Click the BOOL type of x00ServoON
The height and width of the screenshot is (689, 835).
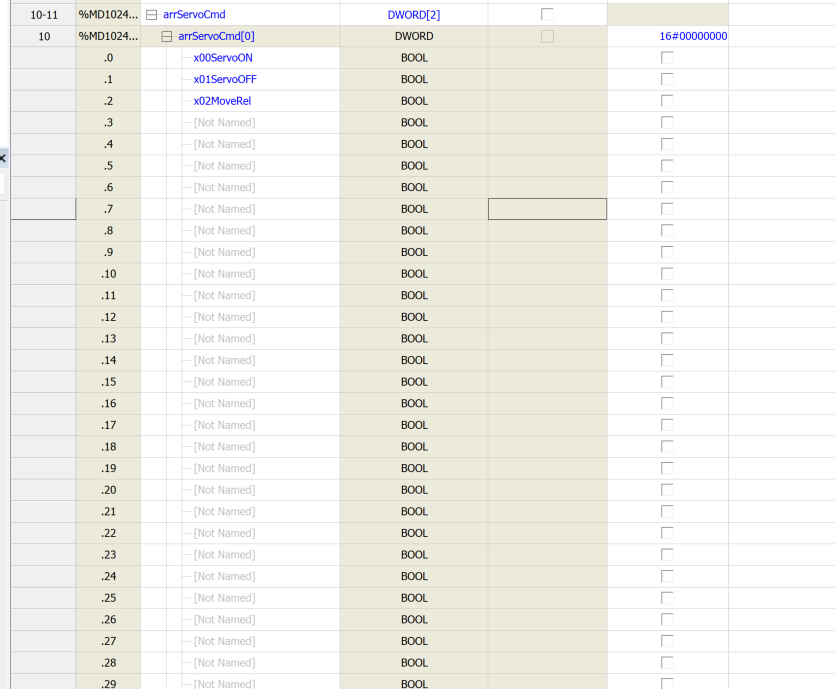click(x=414, y=58)
